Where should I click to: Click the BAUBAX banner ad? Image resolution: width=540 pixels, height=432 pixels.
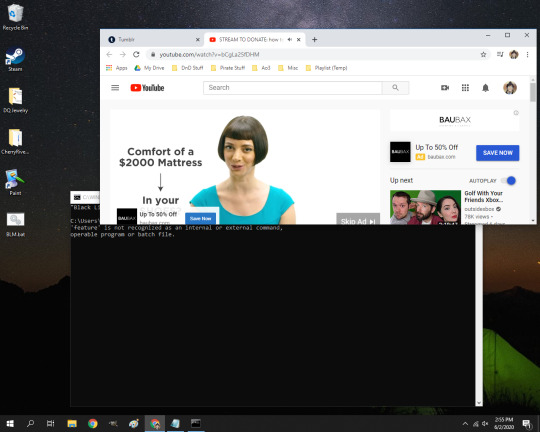(455, 120)
